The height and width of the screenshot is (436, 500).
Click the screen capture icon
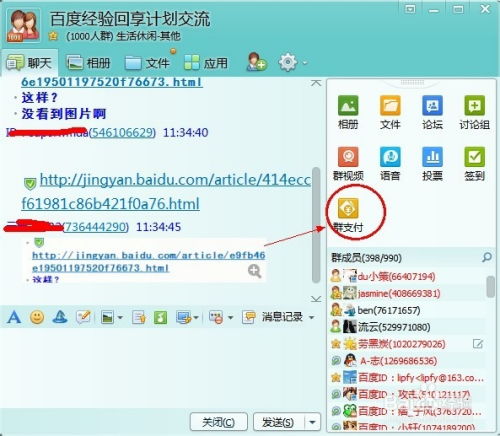184,317
